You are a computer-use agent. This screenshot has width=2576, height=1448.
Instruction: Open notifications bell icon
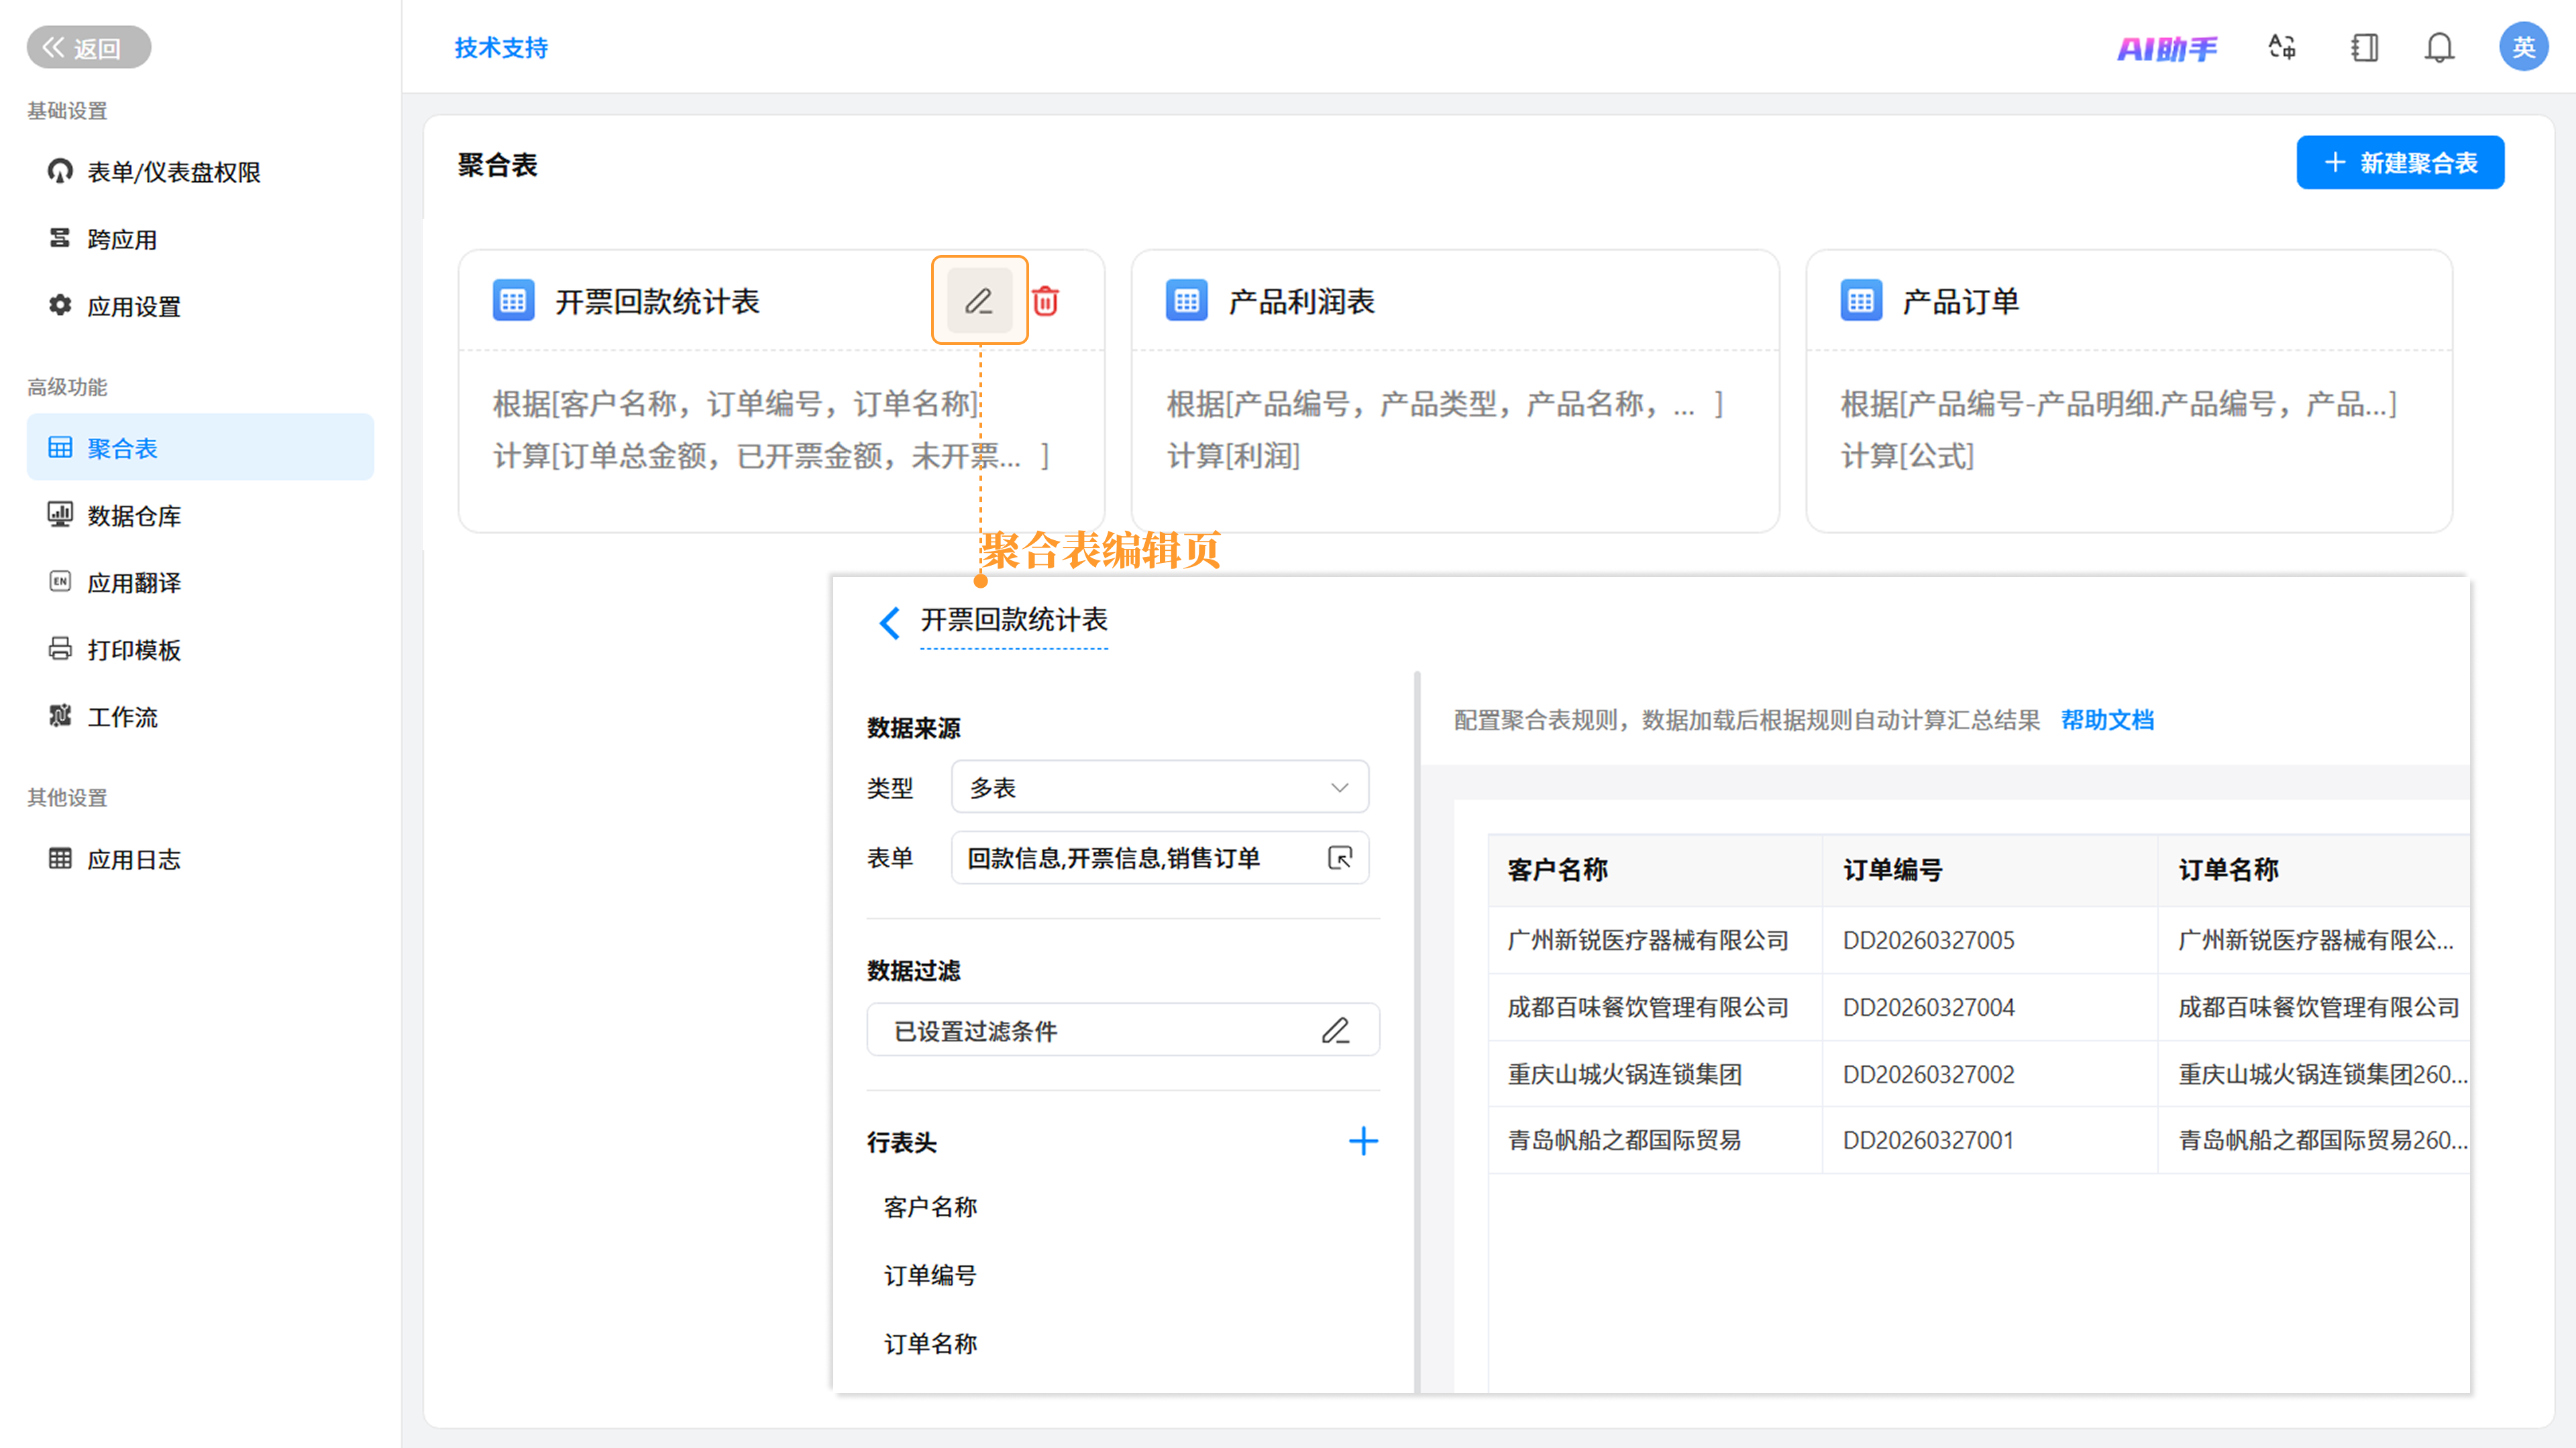pos(2439,47)
